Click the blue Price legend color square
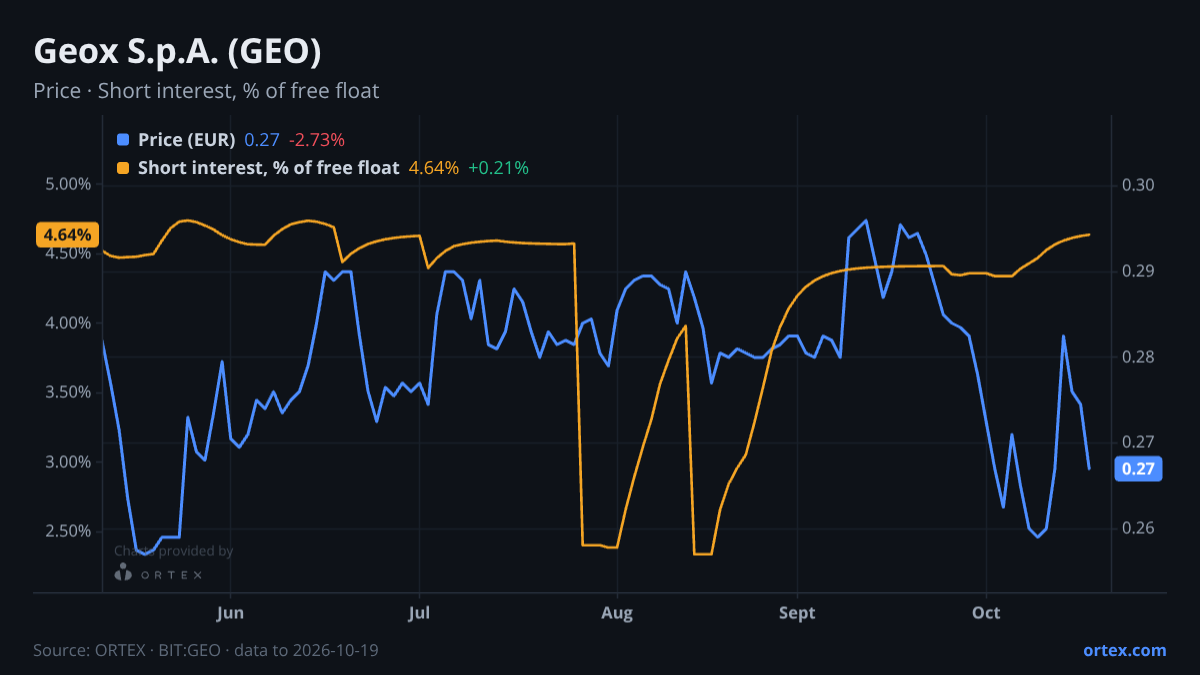 point(123,140)
